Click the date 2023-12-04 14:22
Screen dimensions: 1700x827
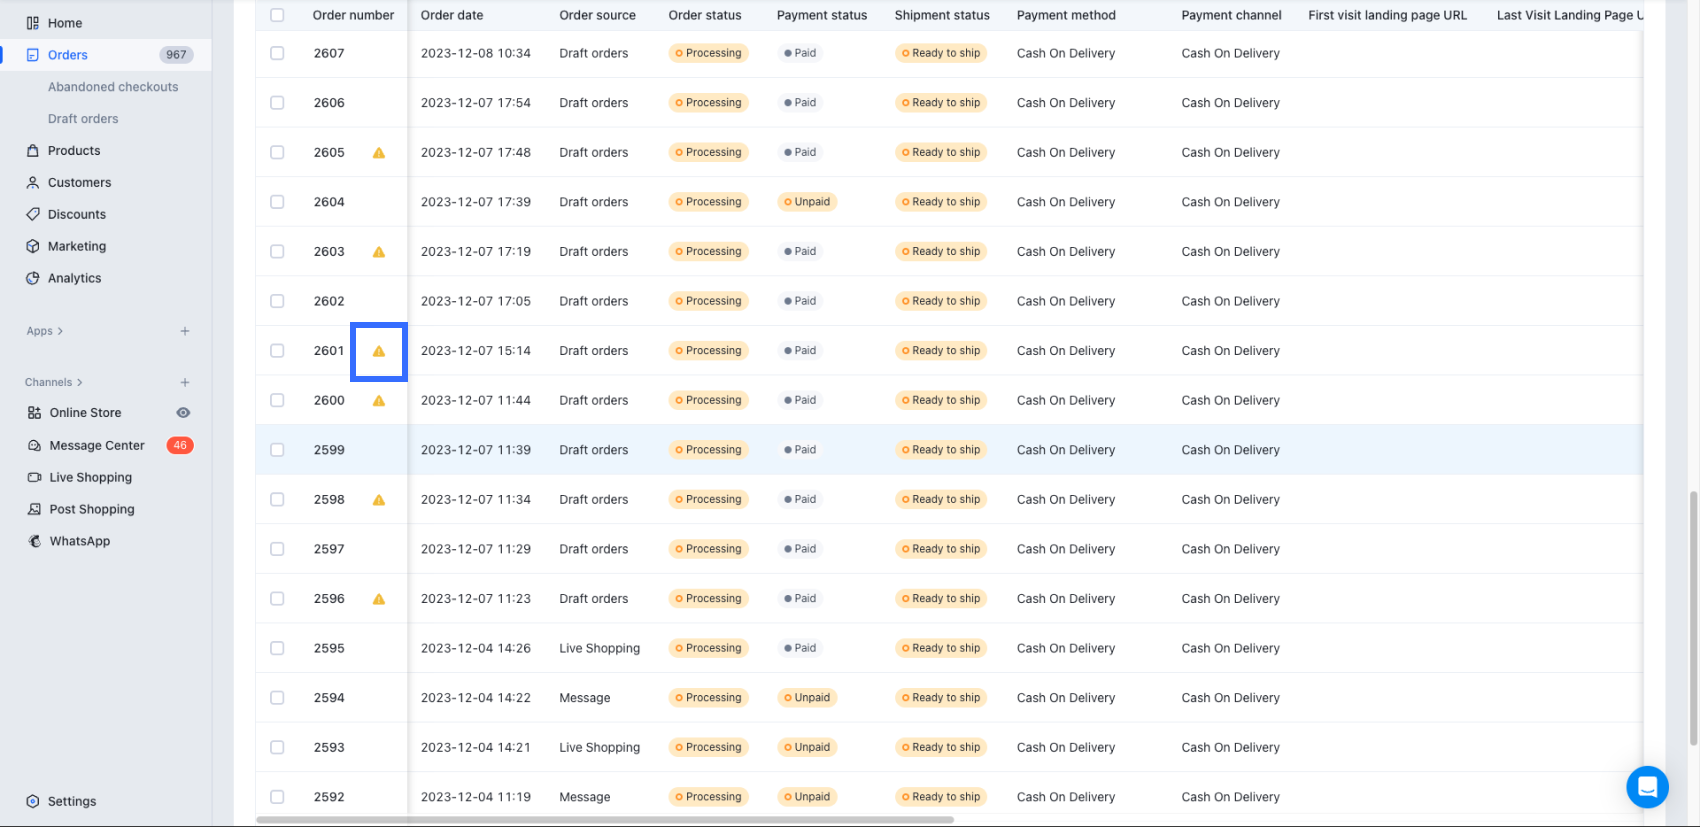coord(476,698)
